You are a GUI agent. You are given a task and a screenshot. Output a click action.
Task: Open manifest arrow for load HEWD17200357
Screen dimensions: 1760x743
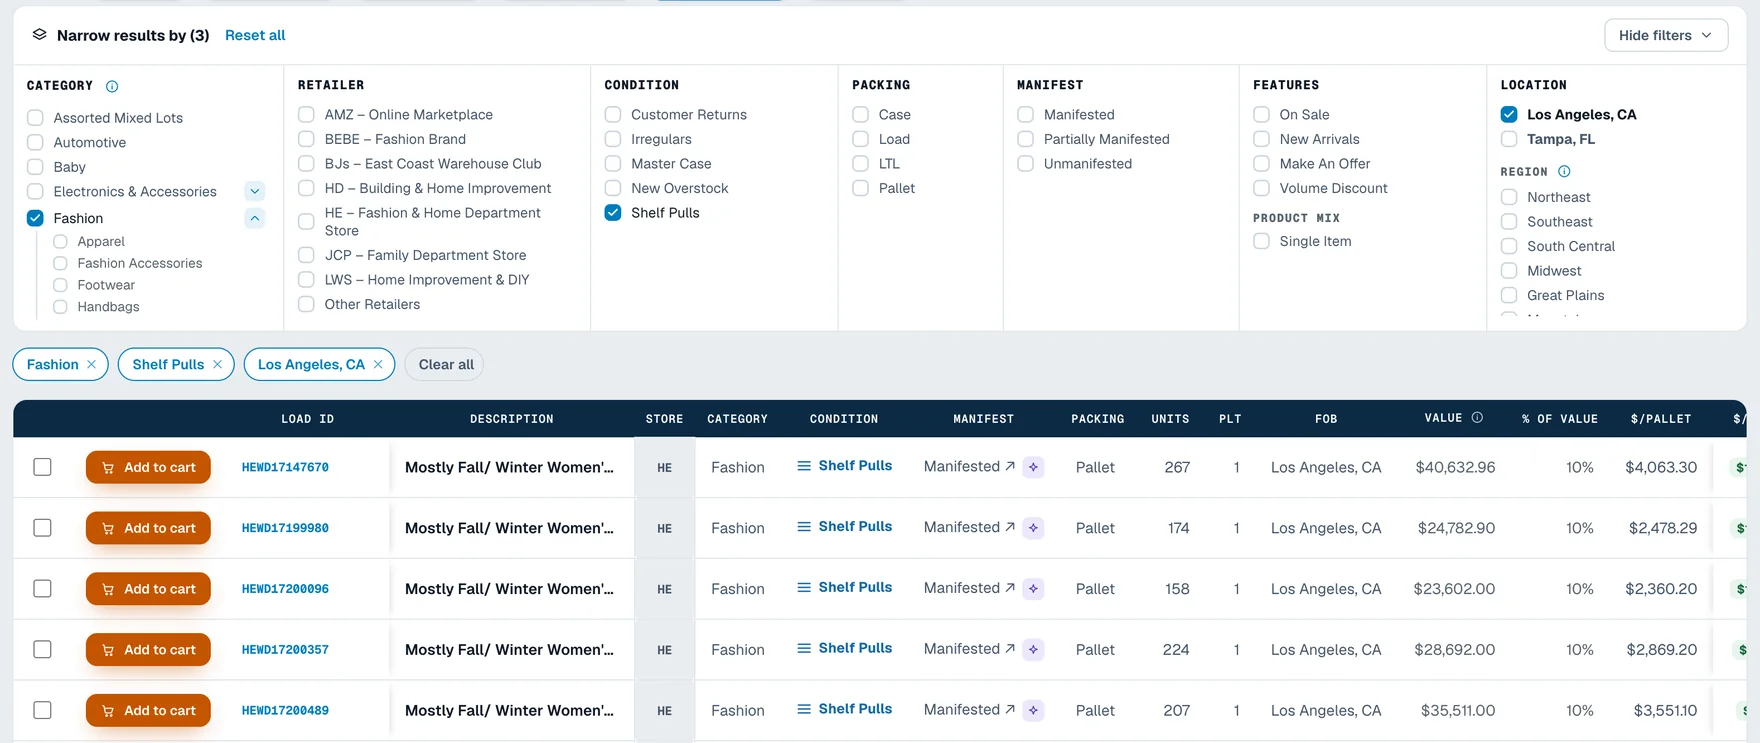tap(1010, 649)
